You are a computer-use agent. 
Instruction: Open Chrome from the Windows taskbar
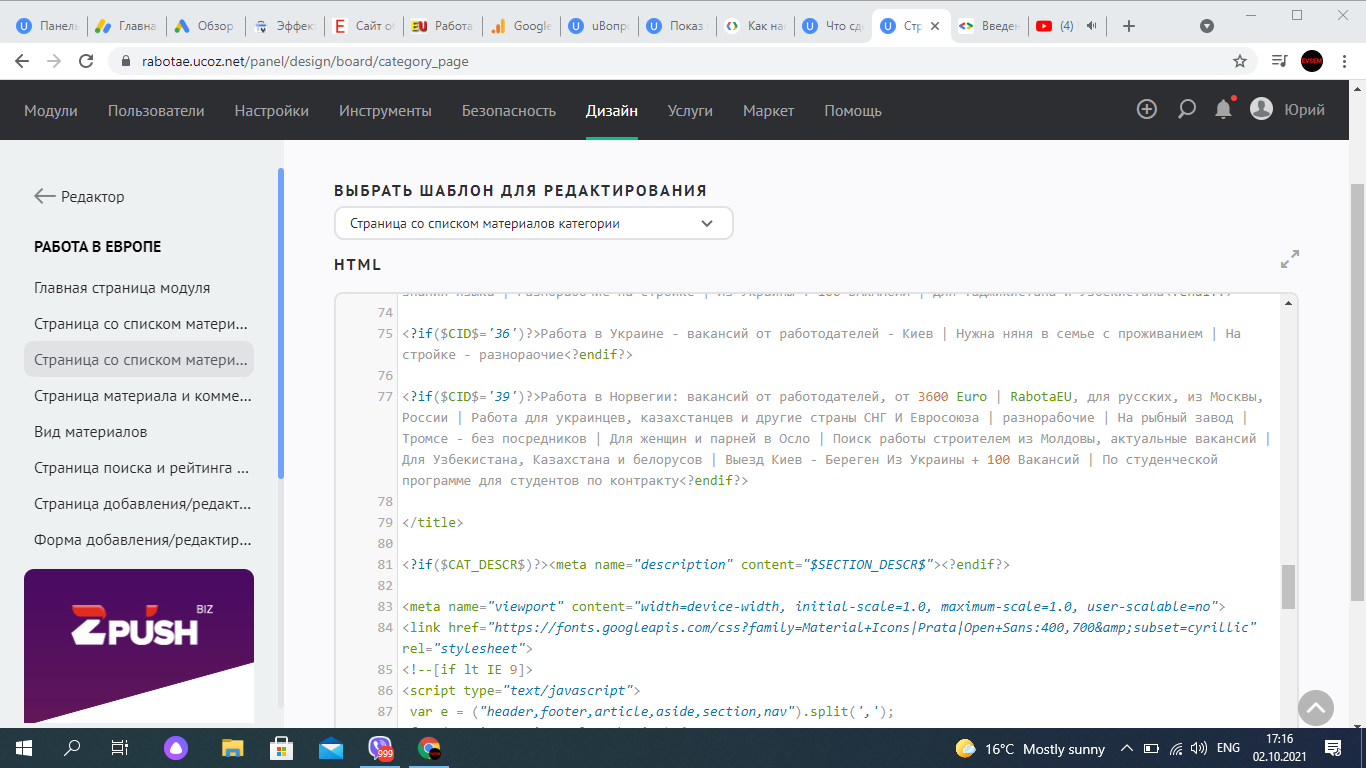point(430,748)
